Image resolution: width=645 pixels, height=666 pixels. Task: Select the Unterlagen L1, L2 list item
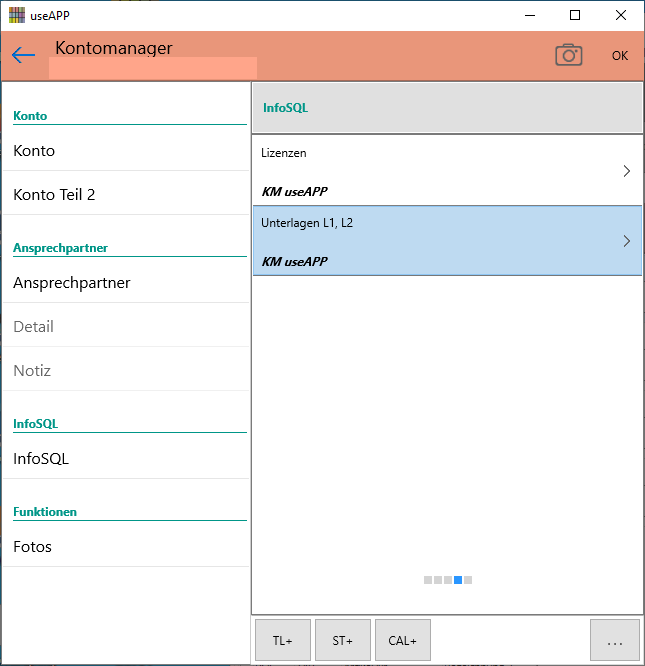(447, 241)
